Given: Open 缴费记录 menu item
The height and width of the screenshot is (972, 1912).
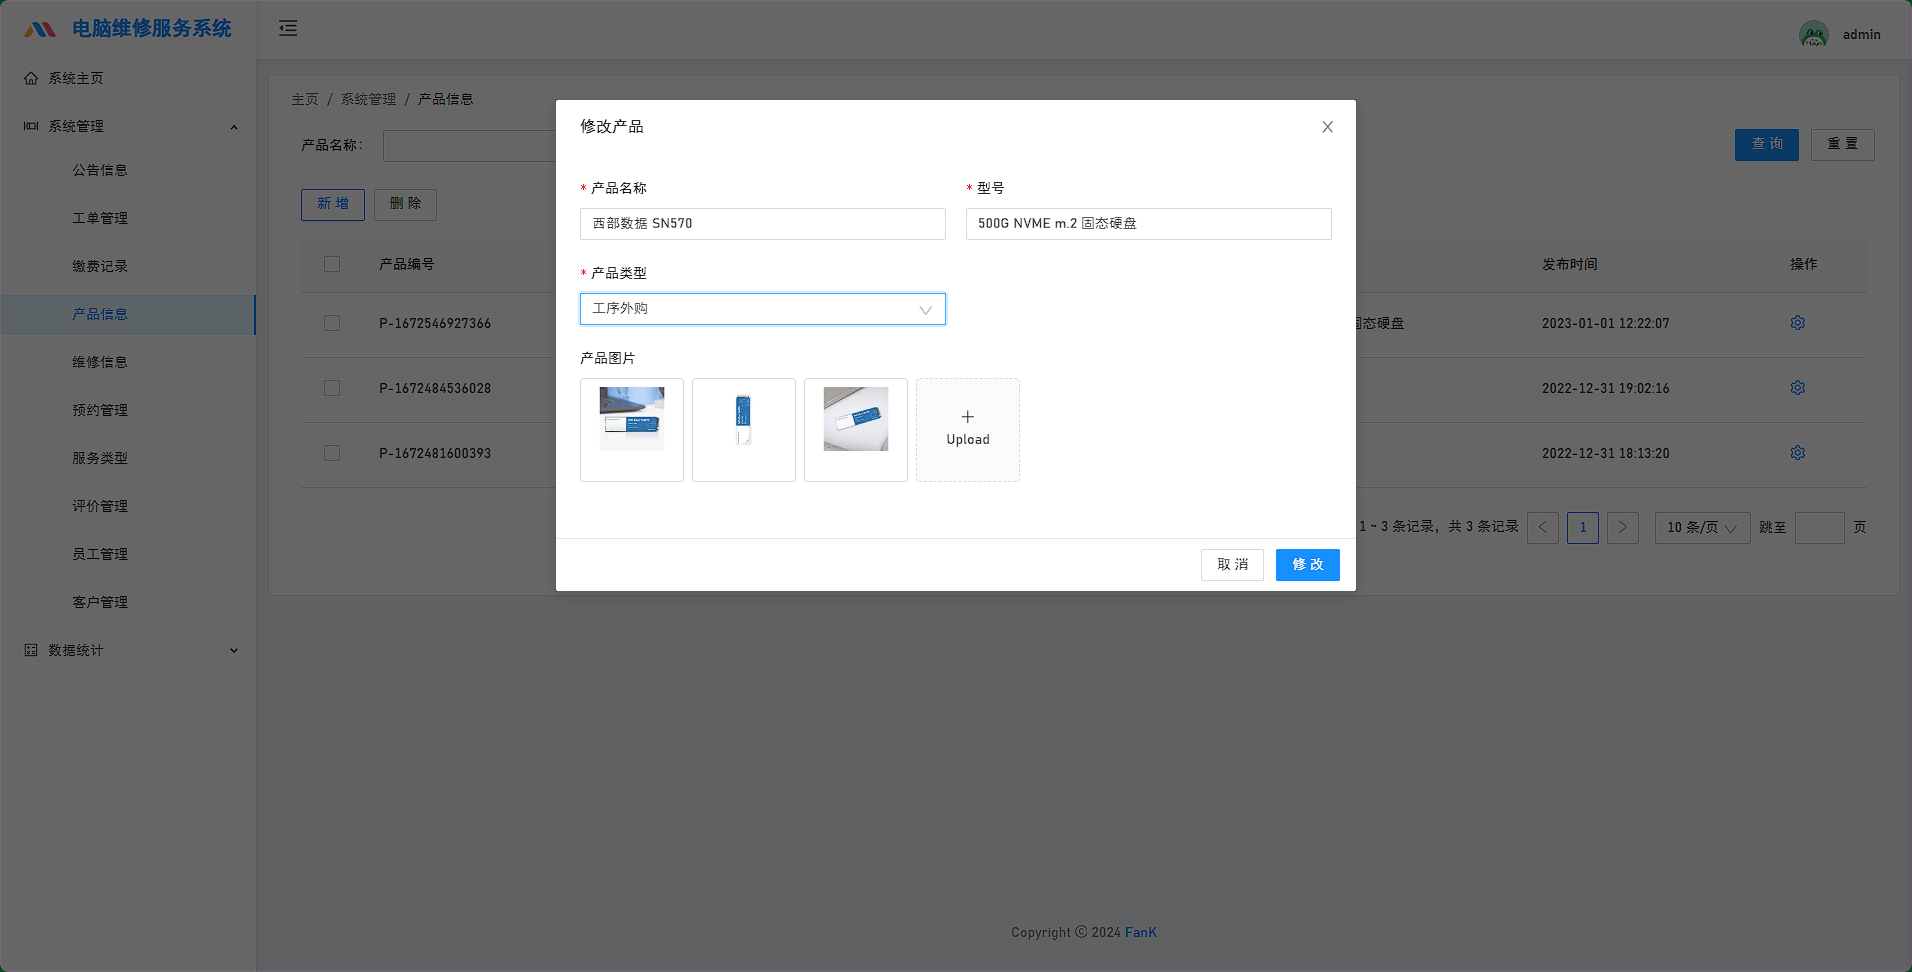Looking at the screenshot, I should 128,266.
